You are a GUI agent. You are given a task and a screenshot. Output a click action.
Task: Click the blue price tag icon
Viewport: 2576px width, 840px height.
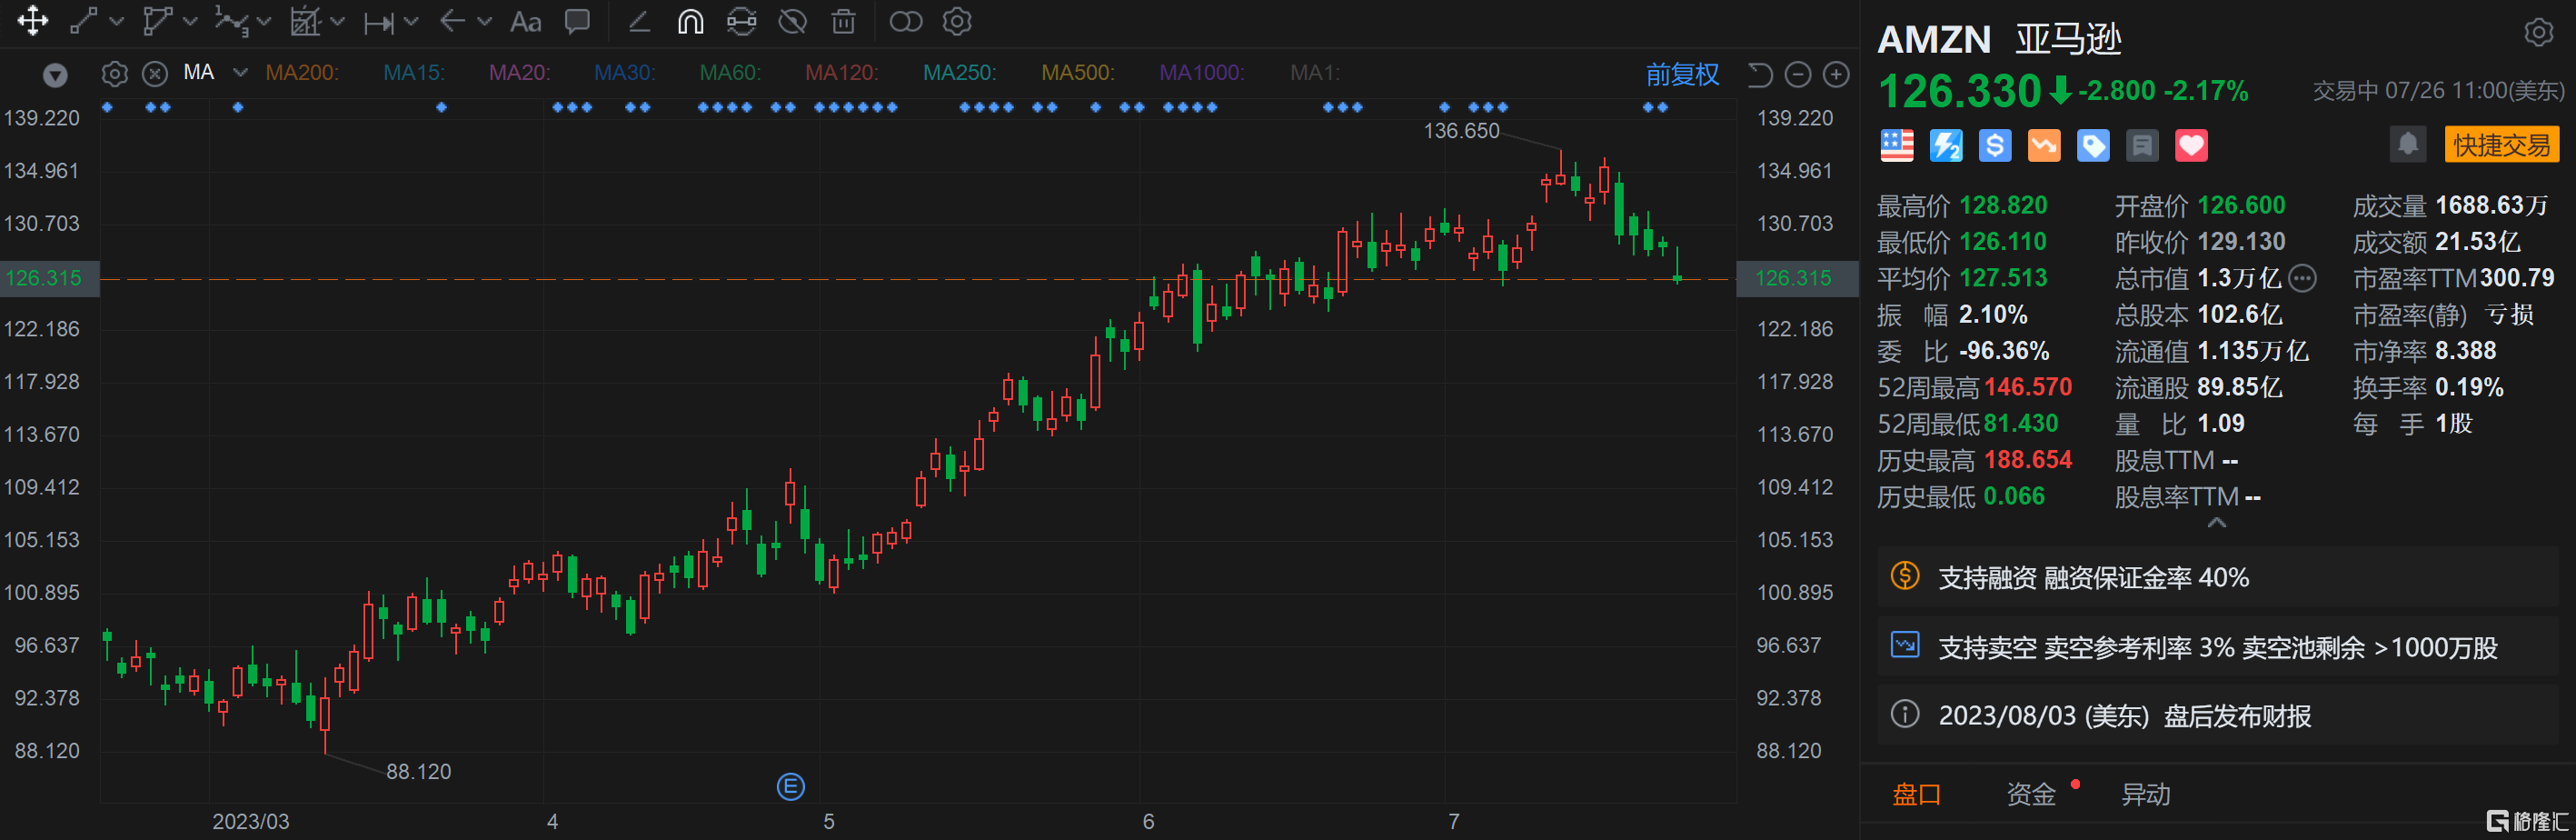coord(2093,146)
